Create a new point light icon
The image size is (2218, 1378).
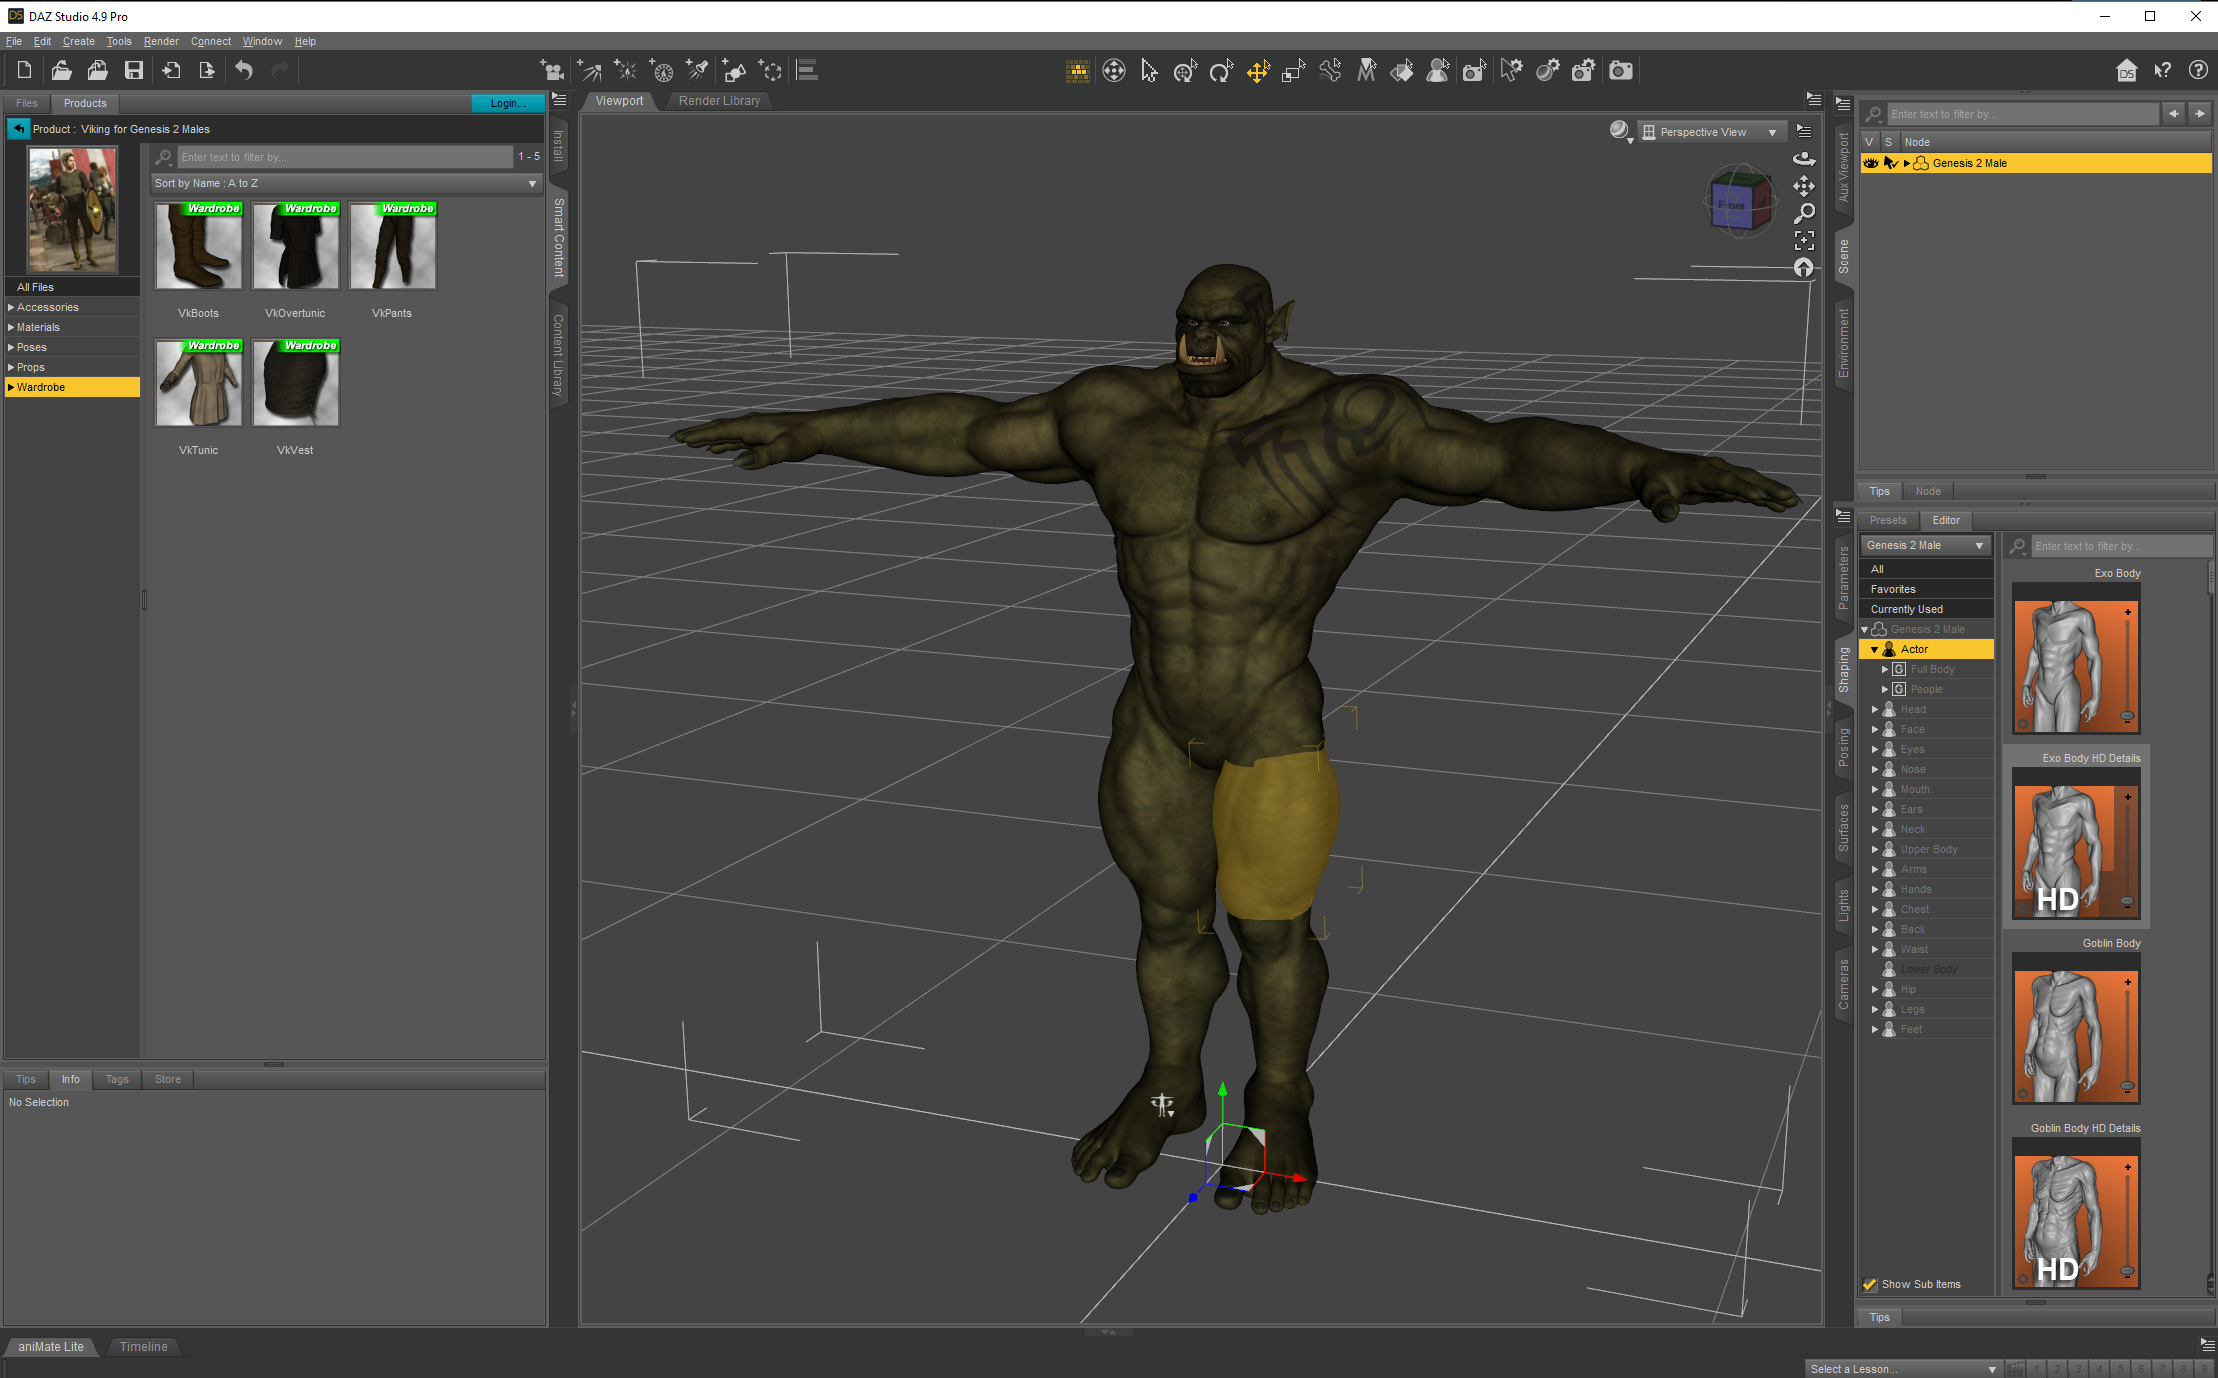coord(625,70)
